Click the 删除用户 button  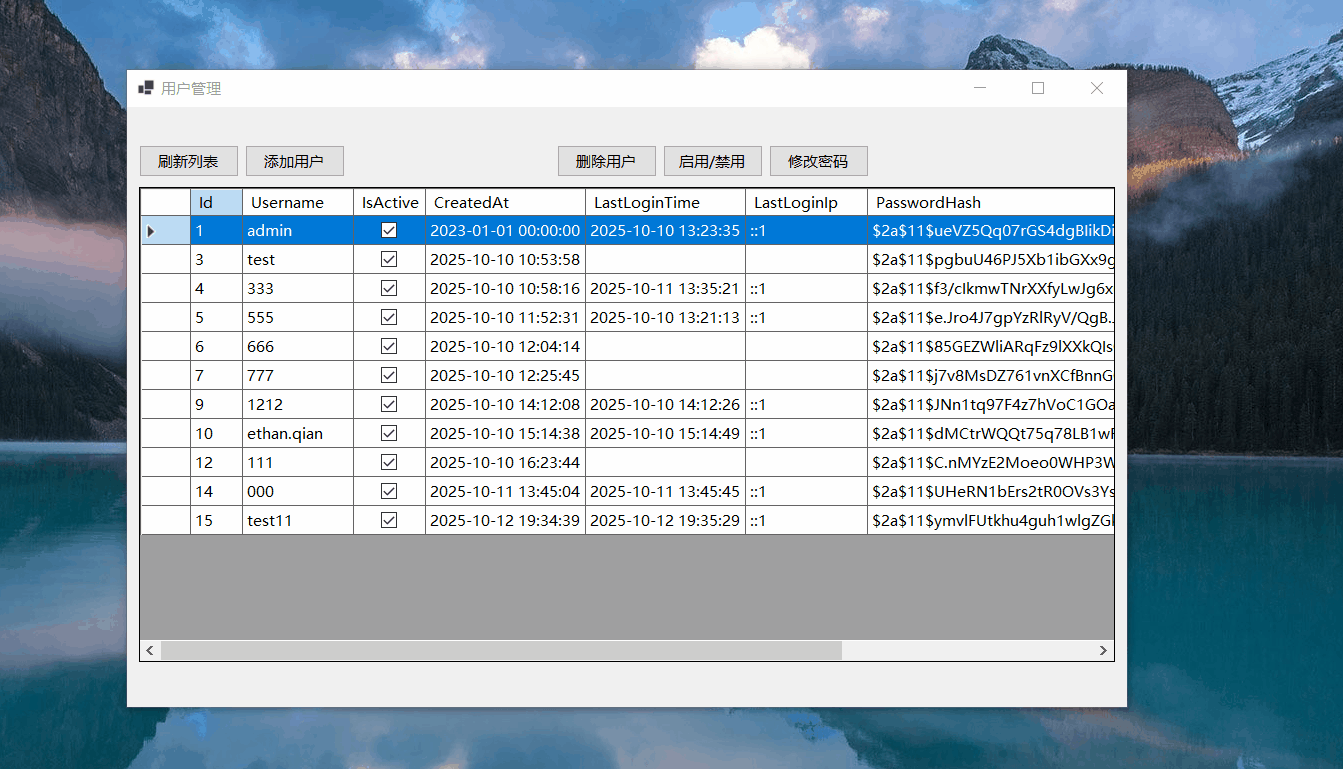coord(606,161)
